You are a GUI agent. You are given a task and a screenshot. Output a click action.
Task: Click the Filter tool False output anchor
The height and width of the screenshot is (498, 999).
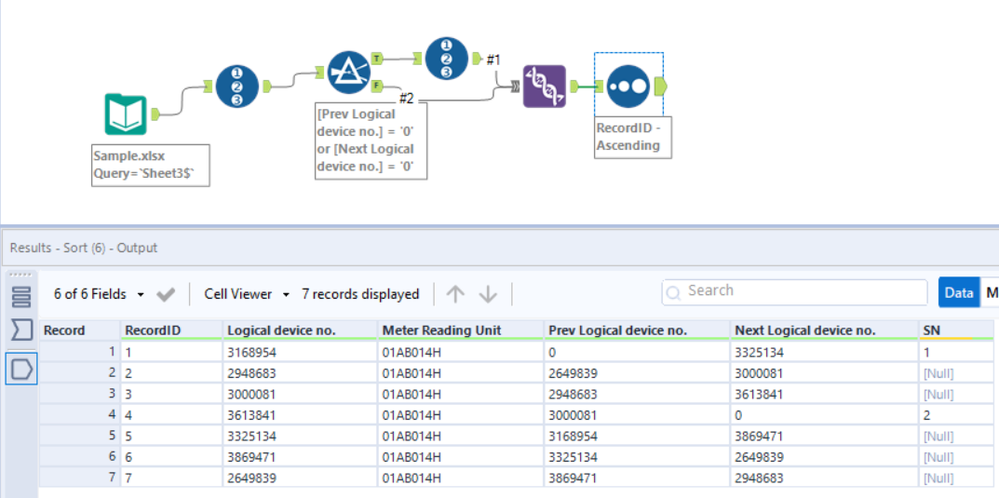(377, 85)
